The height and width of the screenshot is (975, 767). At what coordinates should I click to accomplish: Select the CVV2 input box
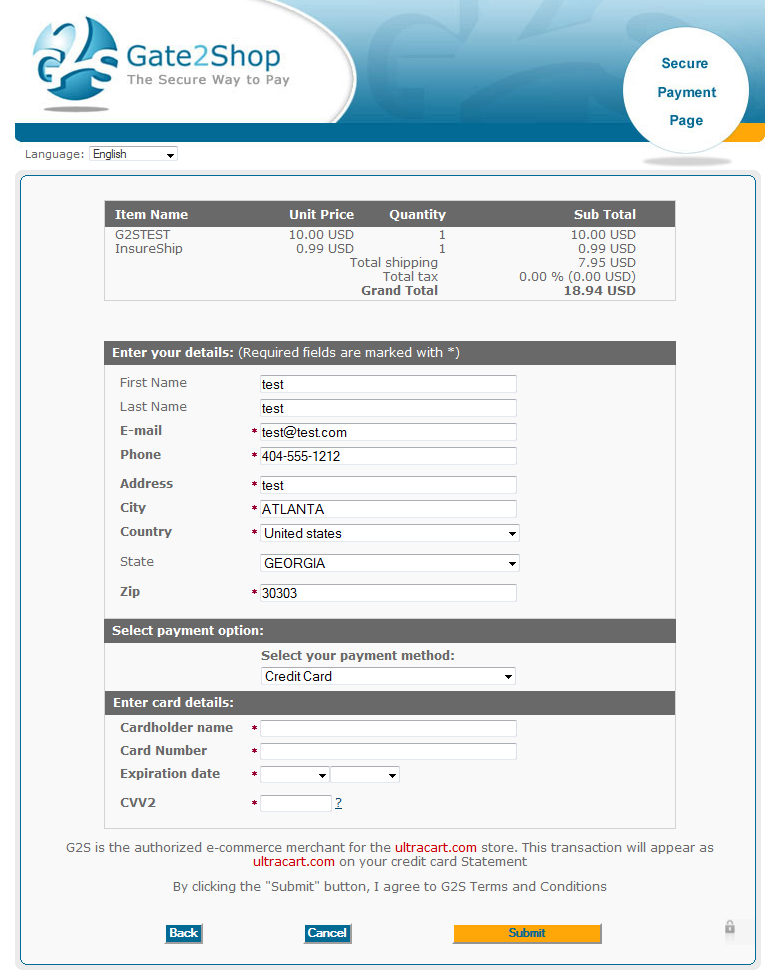click(295, 803)
